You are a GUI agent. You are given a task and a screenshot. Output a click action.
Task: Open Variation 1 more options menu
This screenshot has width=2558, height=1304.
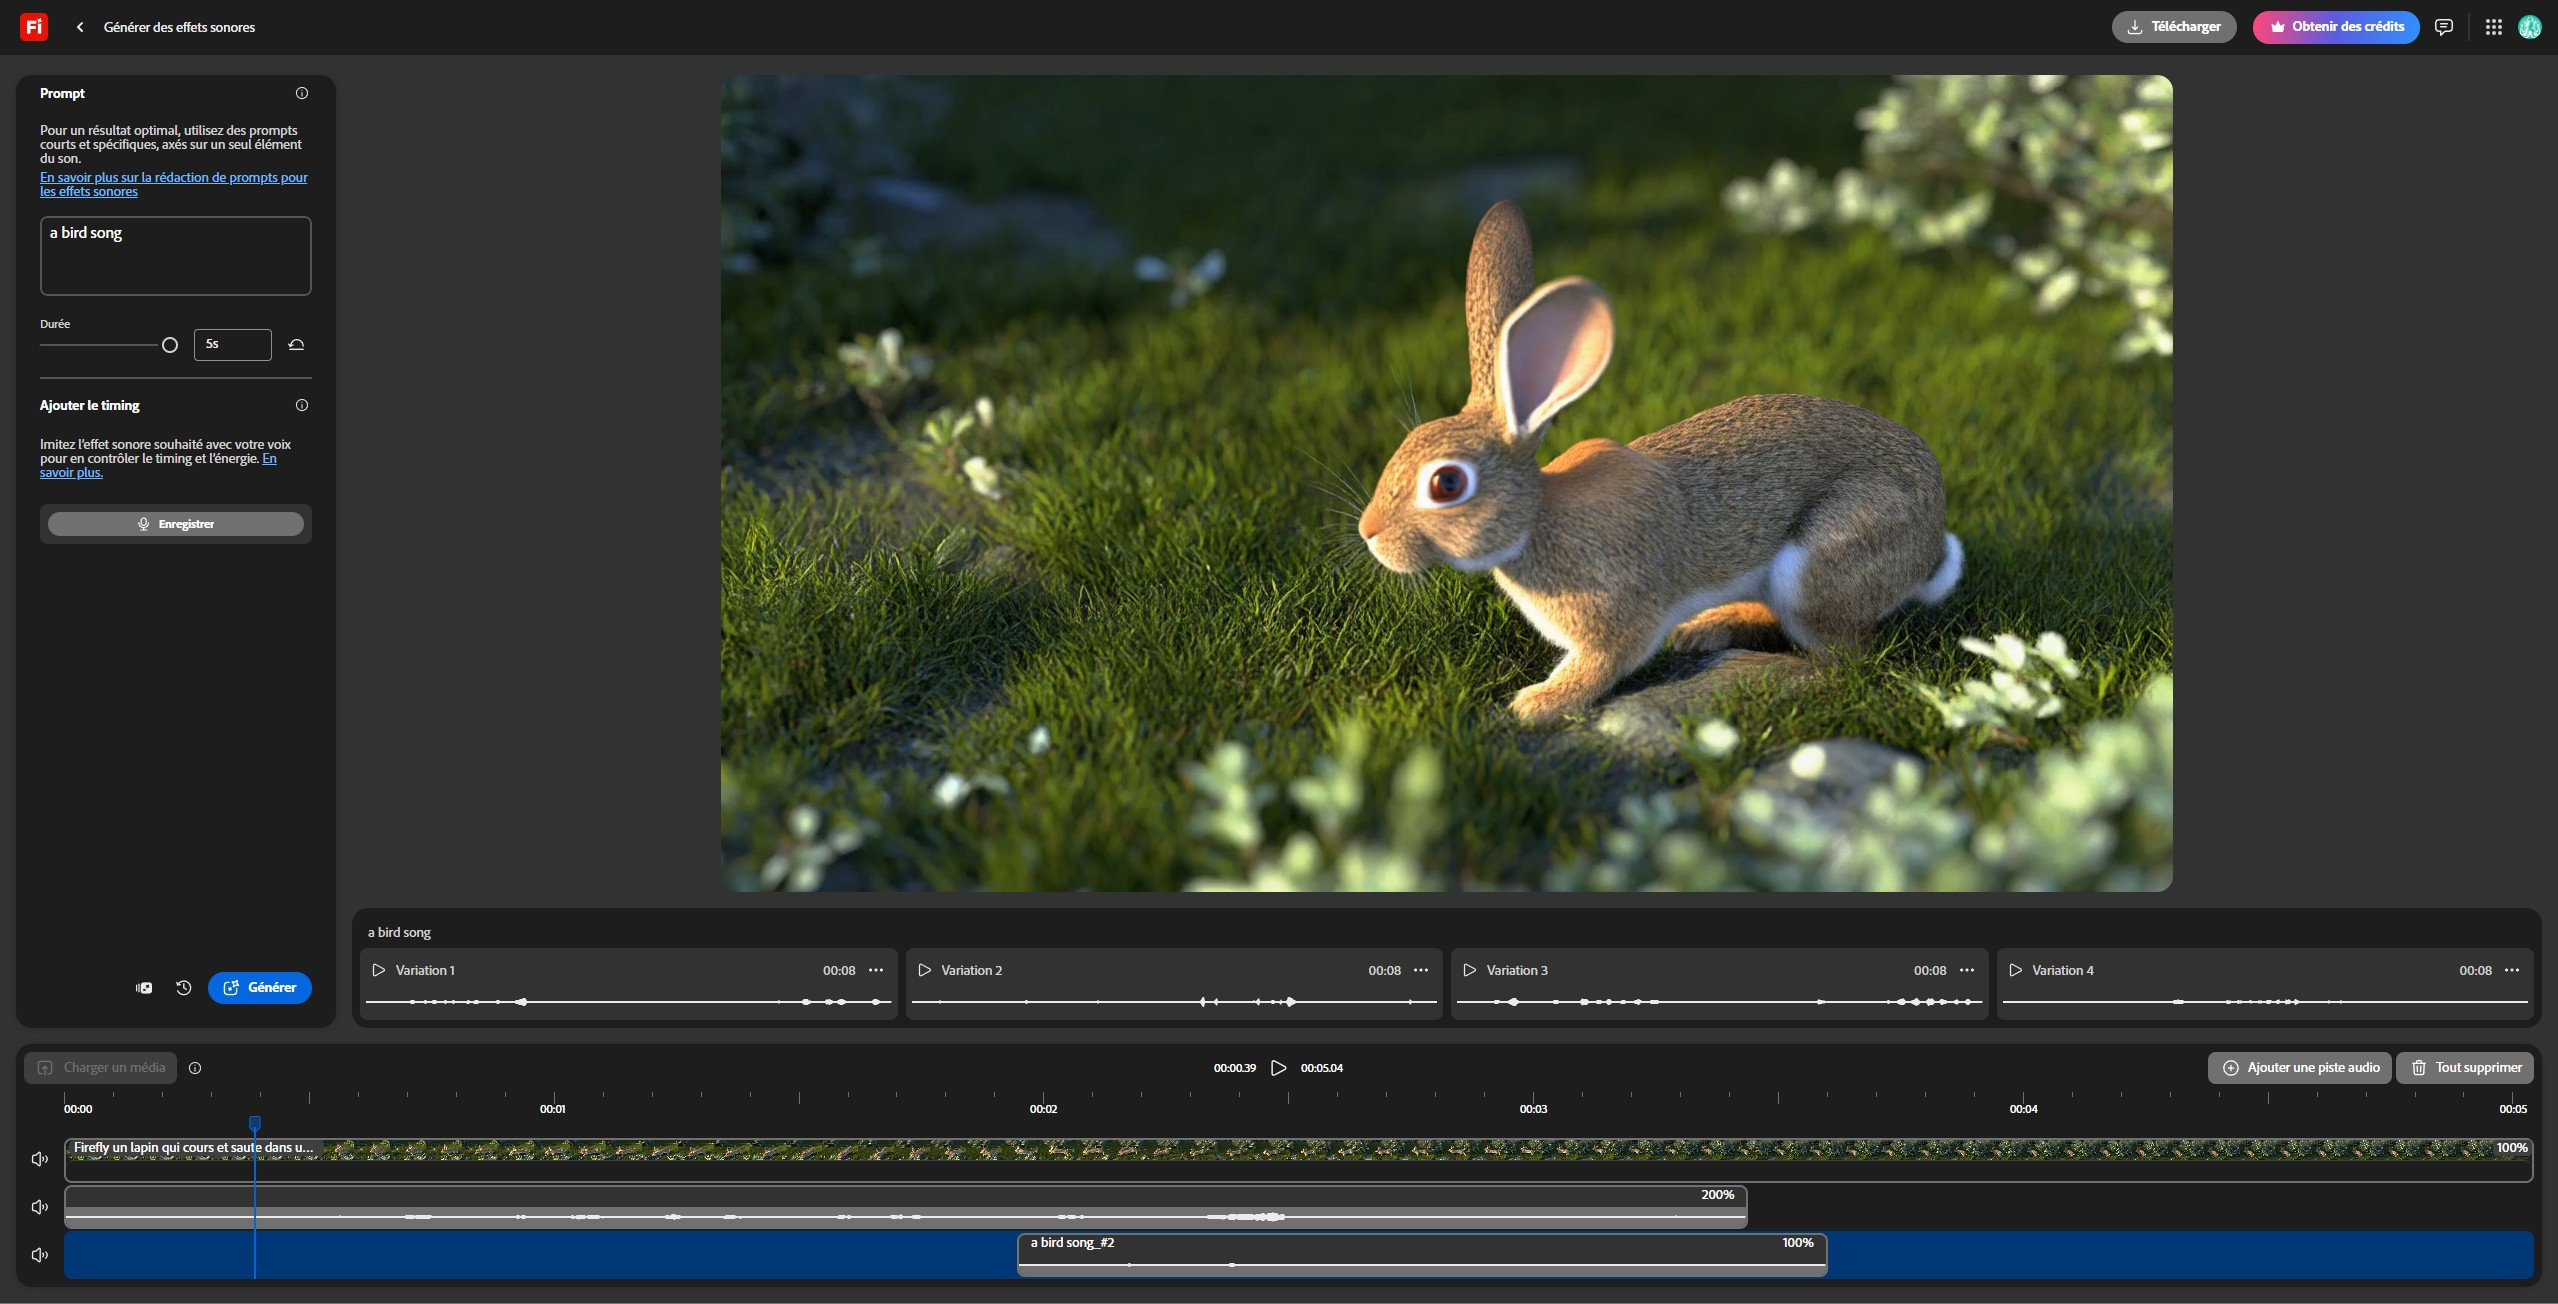[x=876, y=970]
